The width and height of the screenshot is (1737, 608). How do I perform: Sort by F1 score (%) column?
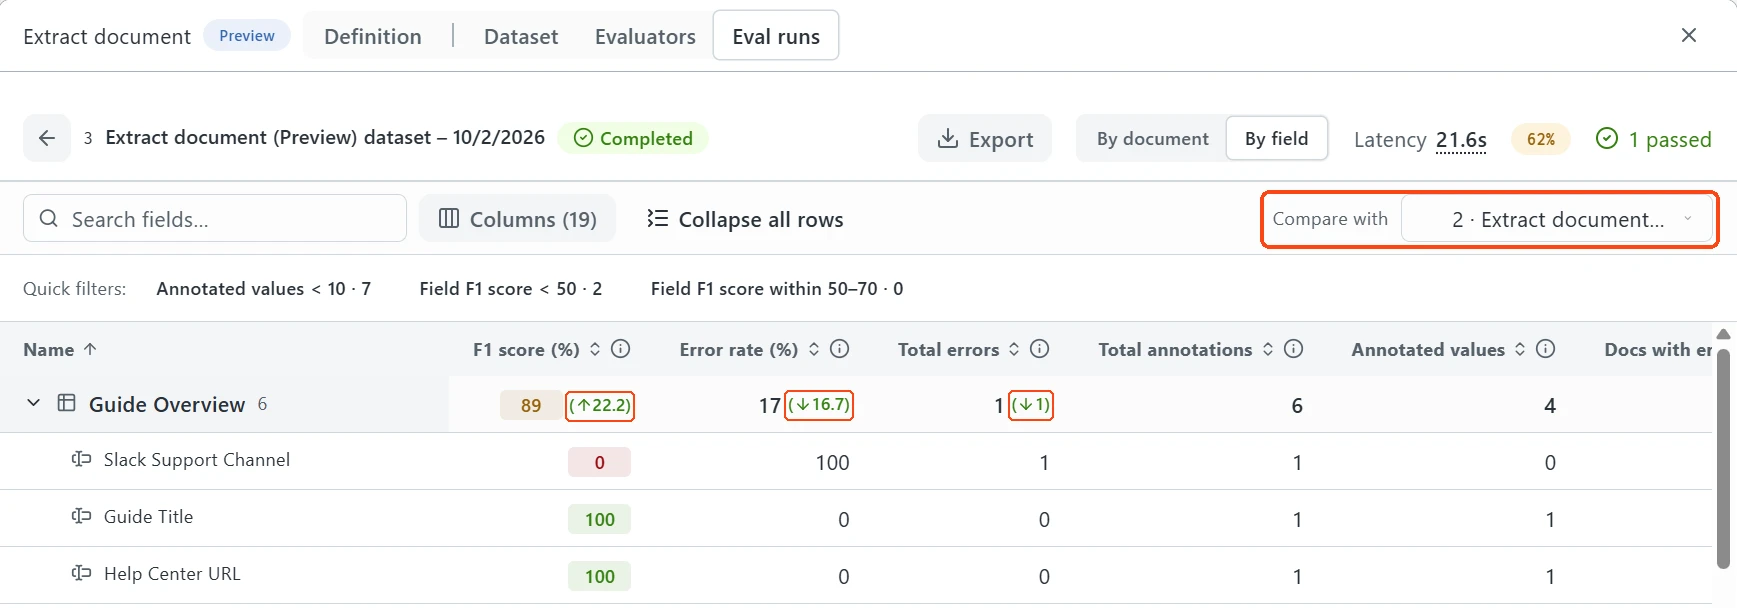pos(595,349)
